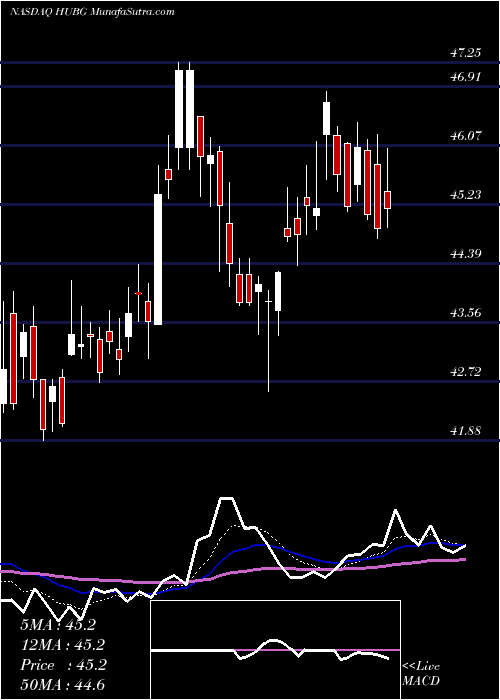This screenshot has height=700, width=500.
Task: Select the 47.25 price level label
Action: pos(466,53)
